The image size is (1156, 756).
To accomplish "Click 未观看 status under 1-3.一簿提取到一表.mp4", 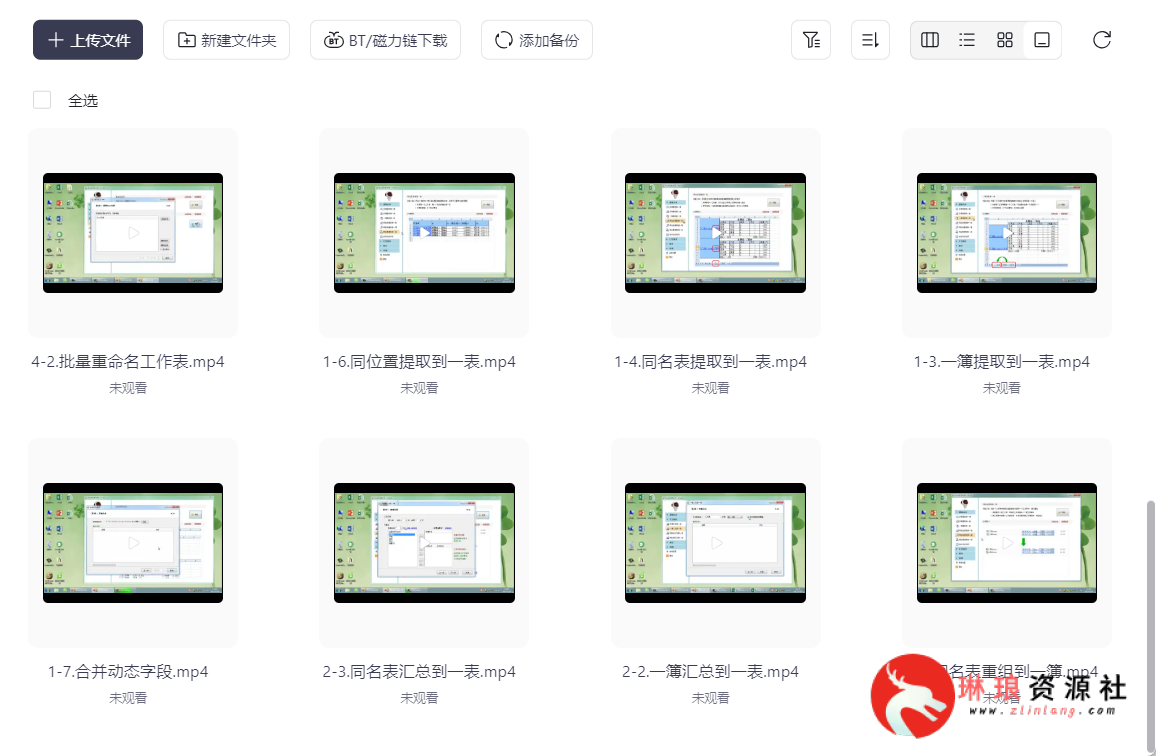I will pos(1002,388).
